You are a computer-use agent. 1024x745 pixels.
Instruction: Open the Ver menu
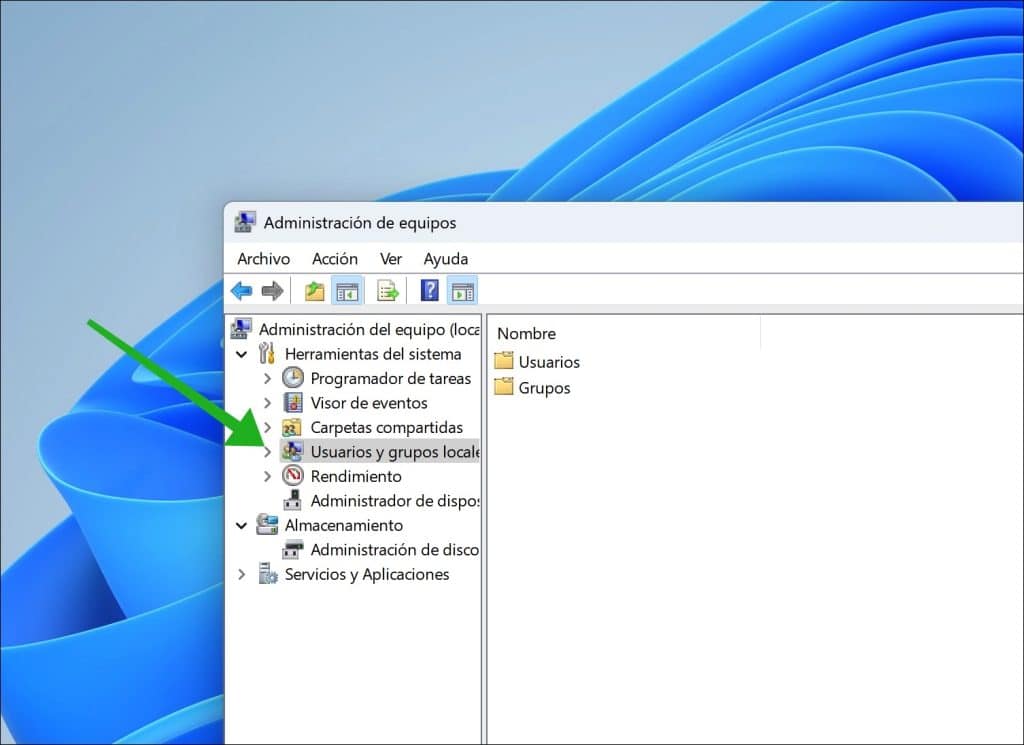(x=391, y=259)
